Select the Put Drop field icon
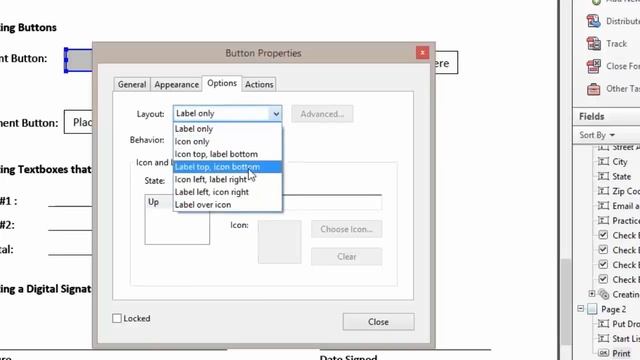 pyautogui.click(x=603, y=324)
